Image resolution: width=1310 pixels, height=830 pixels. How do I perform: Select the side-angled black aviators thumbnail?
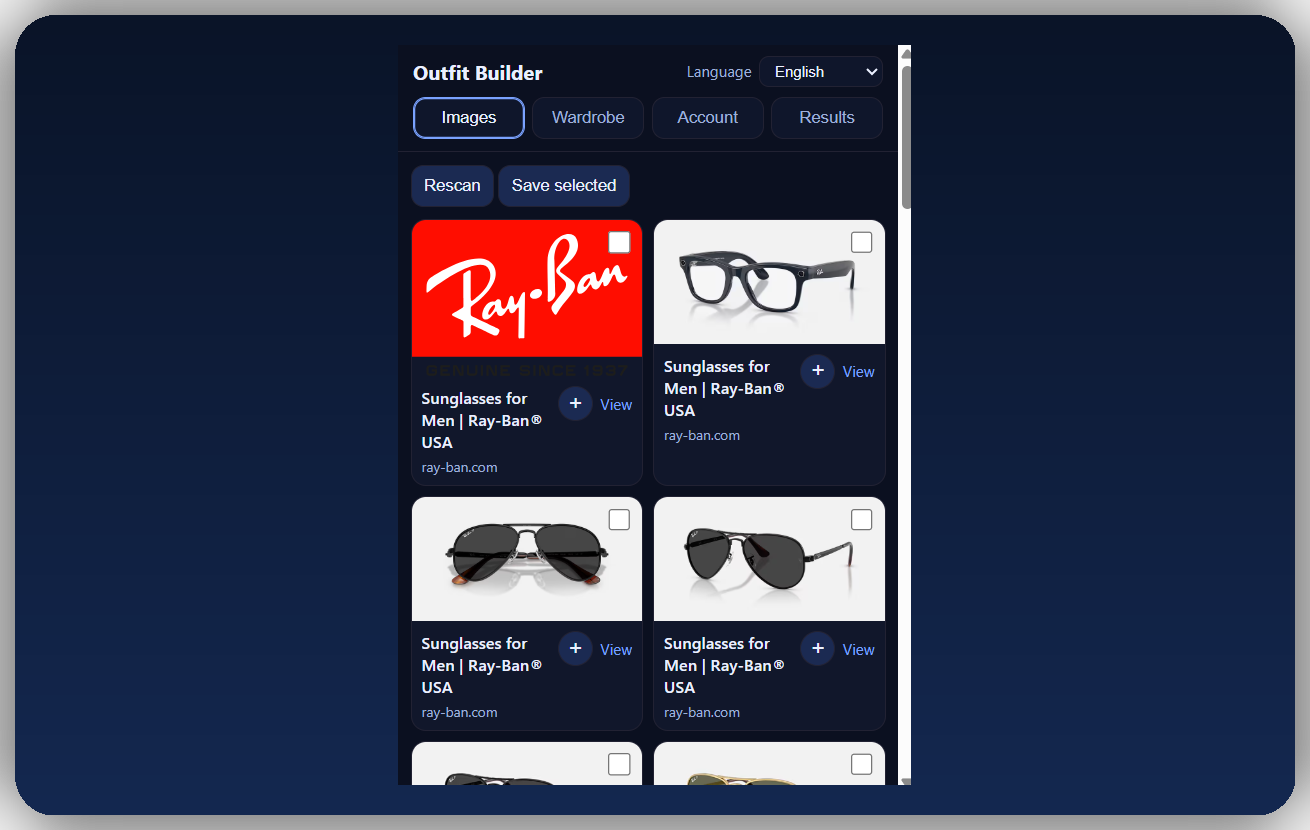tap(769, 560)
